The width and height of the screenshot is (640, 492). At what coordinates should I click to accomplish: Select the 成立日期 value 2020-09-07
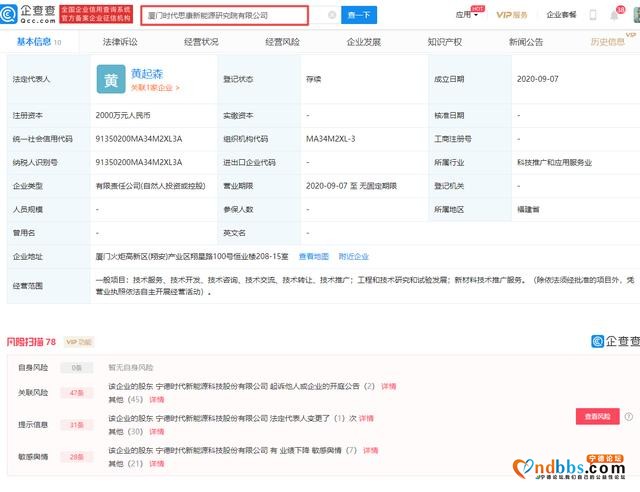538,79
